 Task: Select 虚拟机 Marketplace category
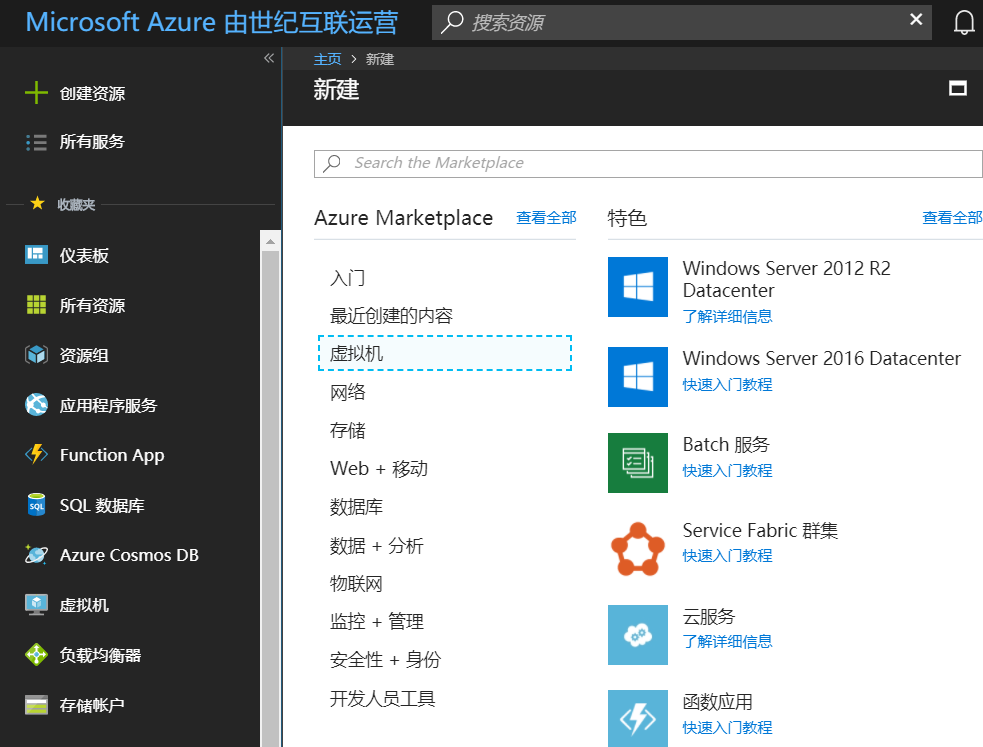point(445,353)
